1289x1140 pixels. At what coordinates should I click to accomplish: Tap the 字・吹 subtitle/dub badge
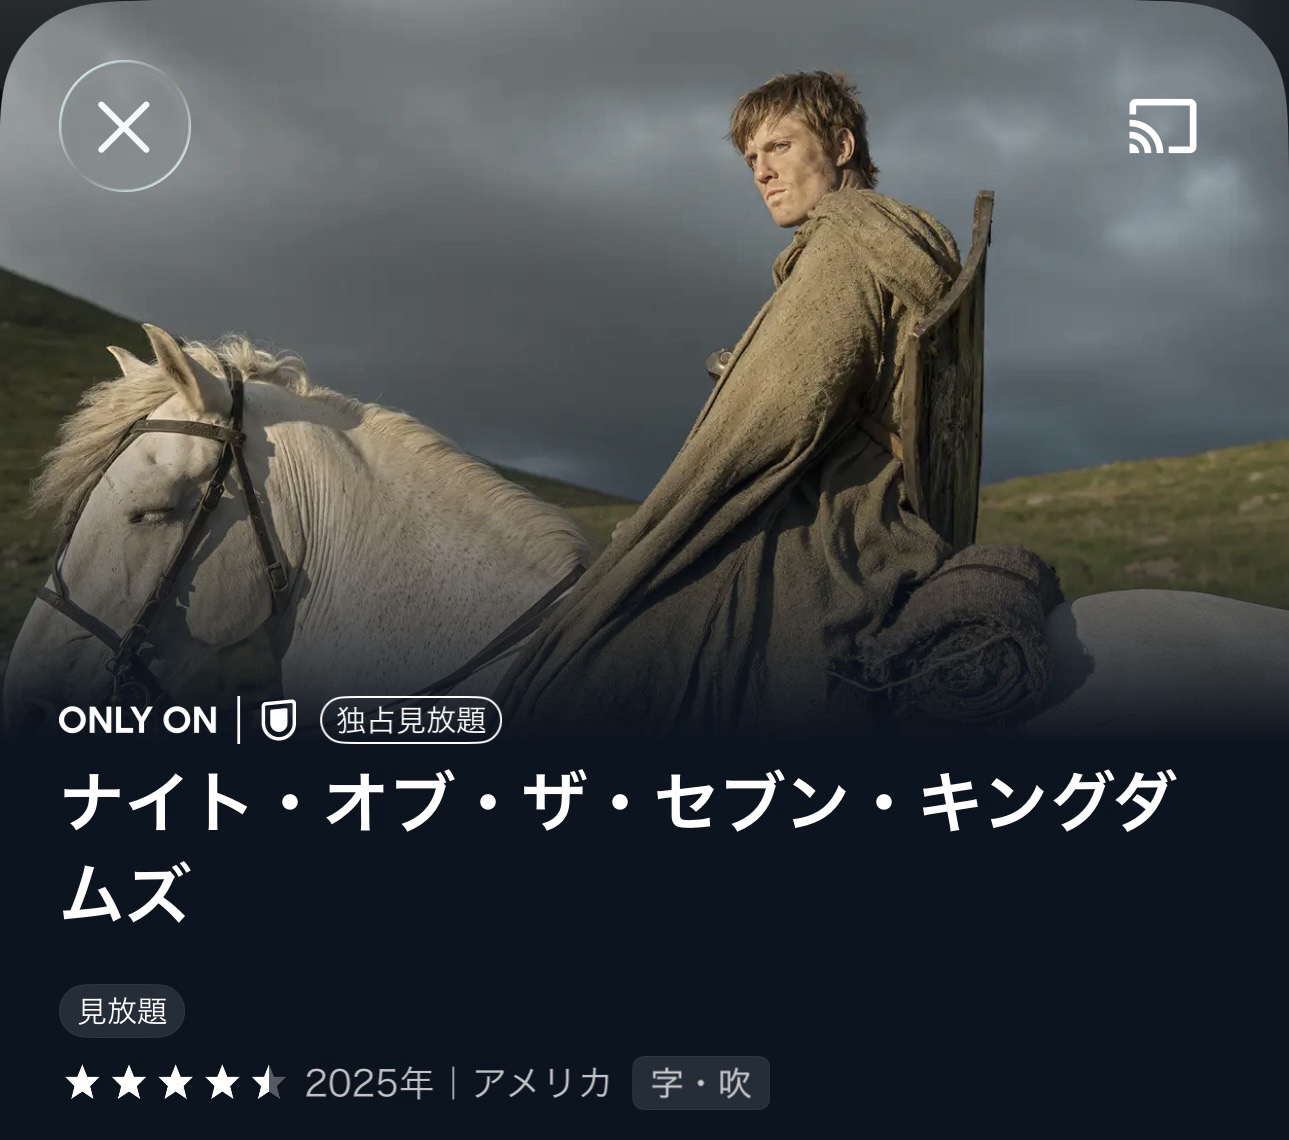point(701,1083)
